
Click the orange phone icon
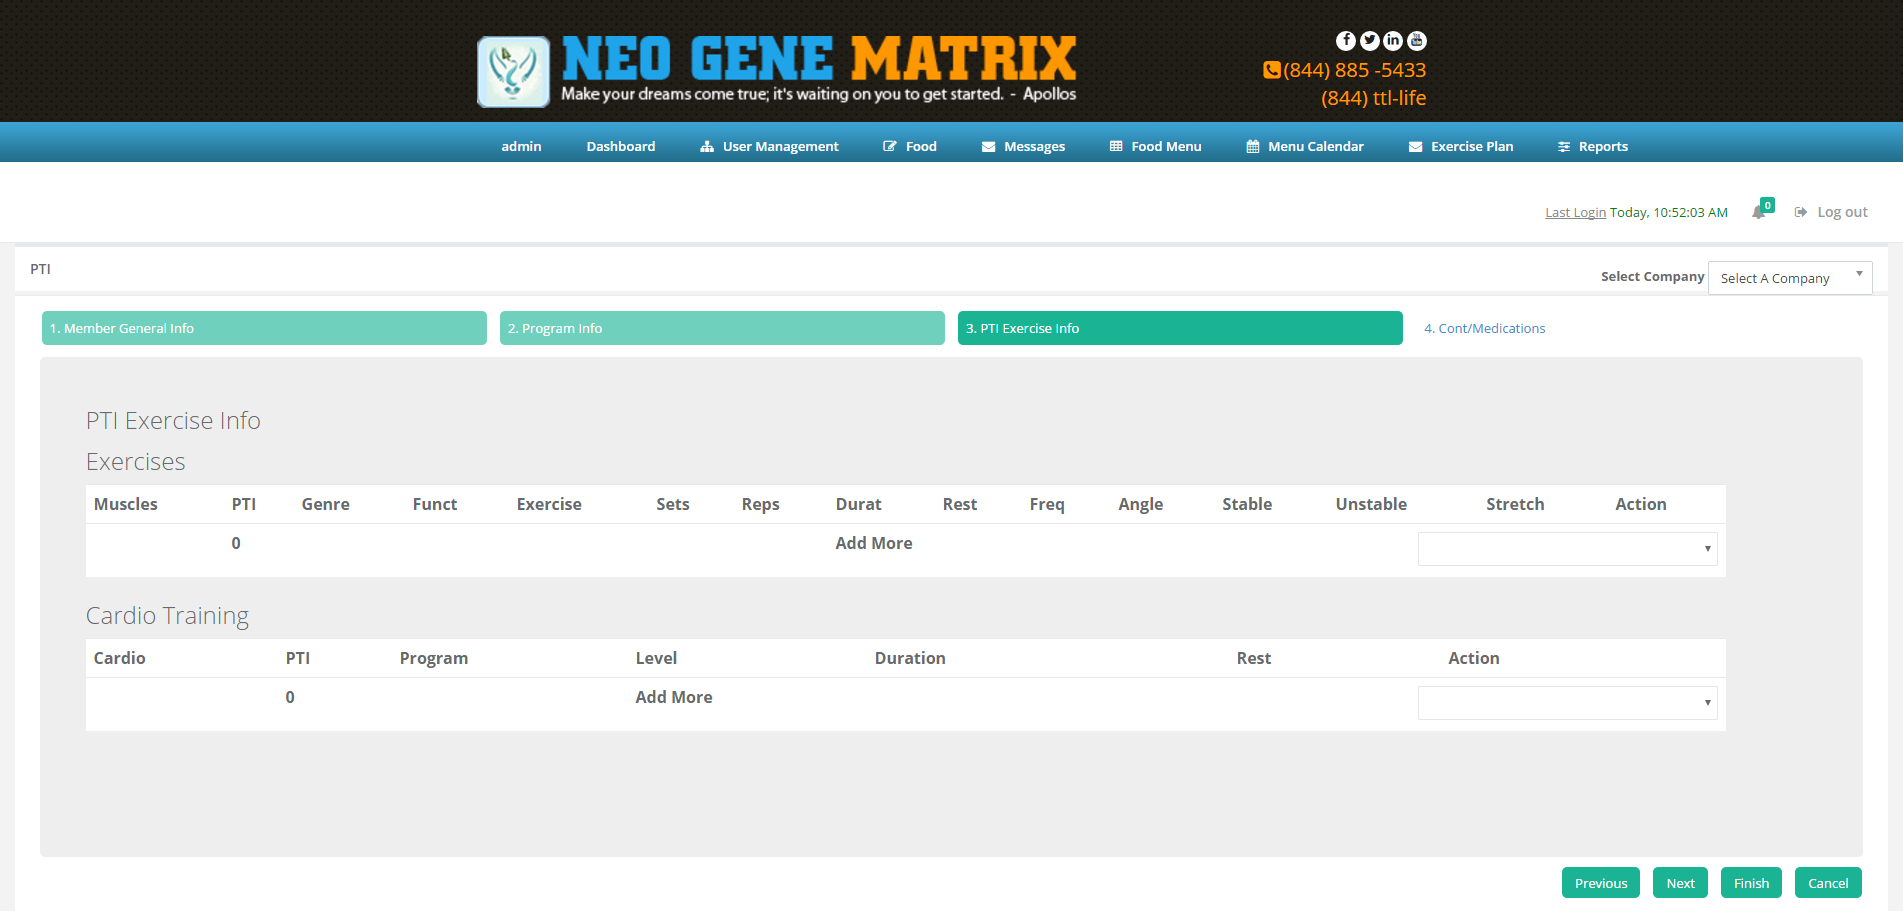pos(1272,70)
